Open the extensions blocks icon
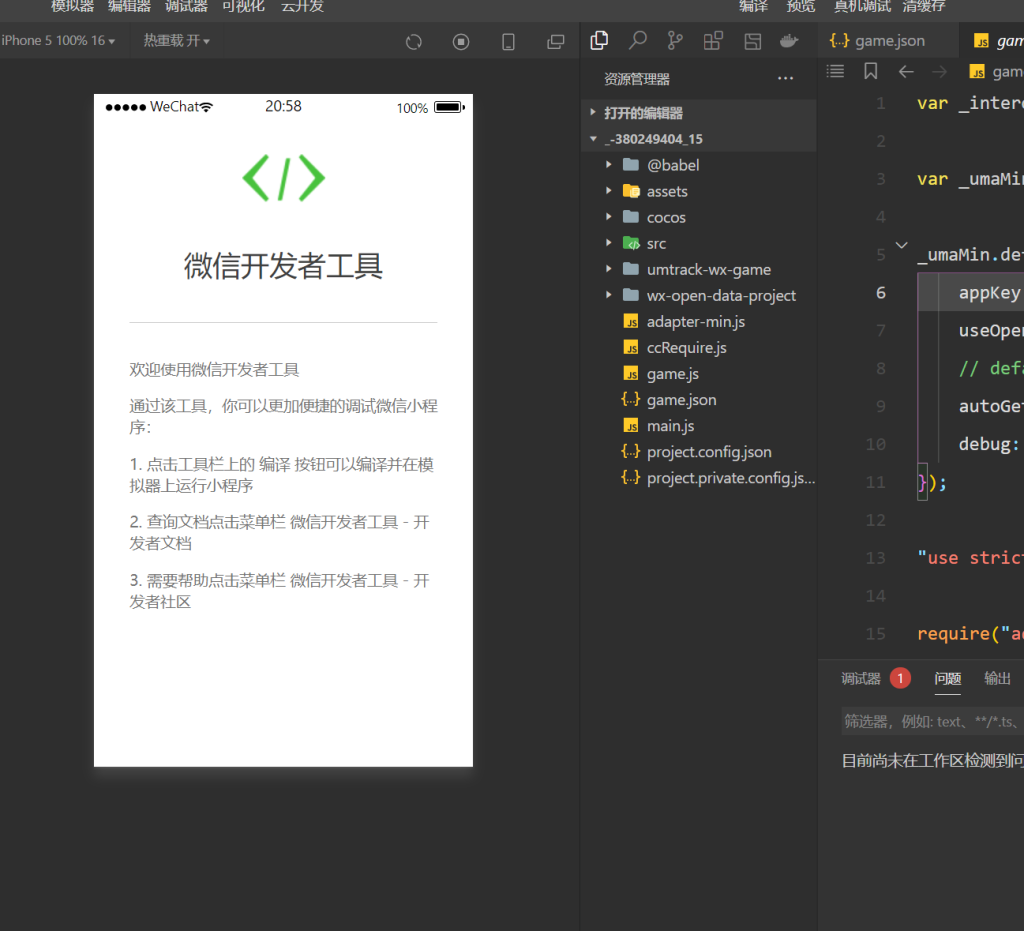The image size is (1024, 931). click(713, 41)
